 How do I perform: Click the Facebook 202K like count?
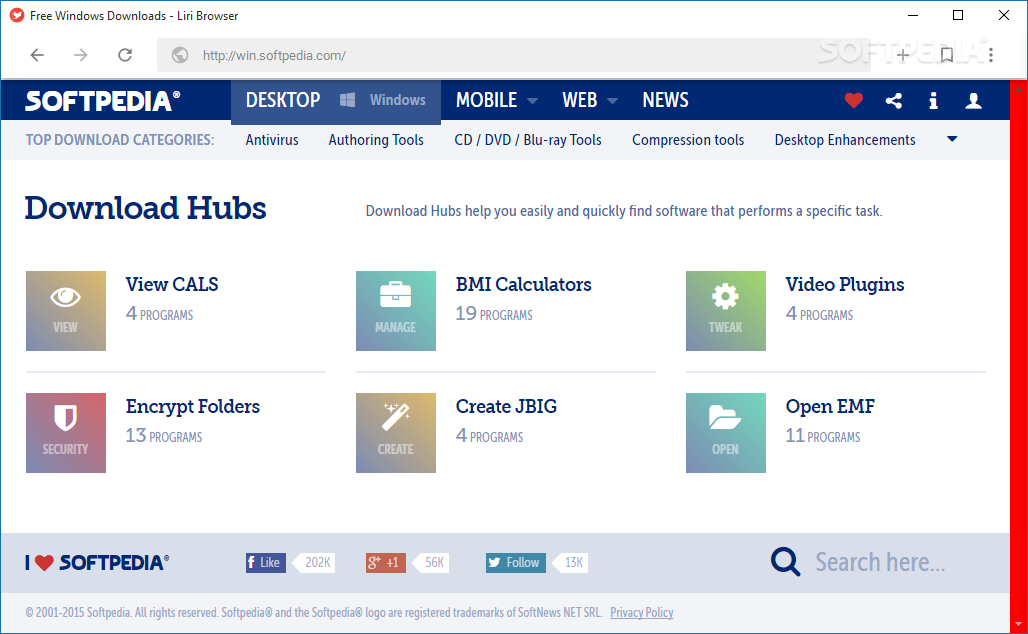[315, 563]
